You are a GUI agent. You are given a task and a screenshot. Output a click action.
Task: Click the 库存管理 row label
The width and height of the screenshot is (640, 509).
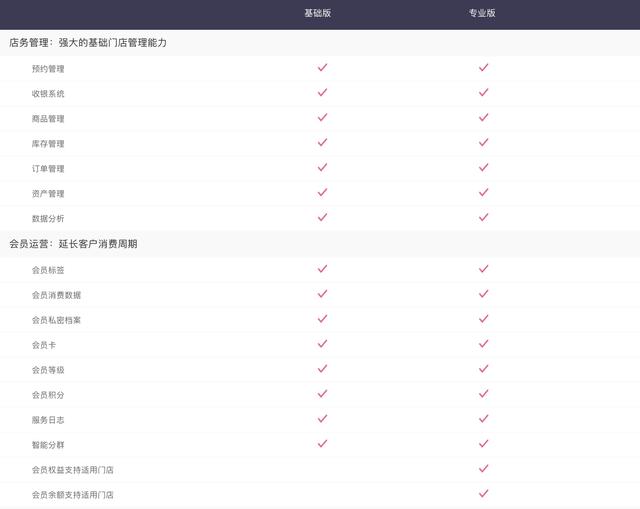48,144
